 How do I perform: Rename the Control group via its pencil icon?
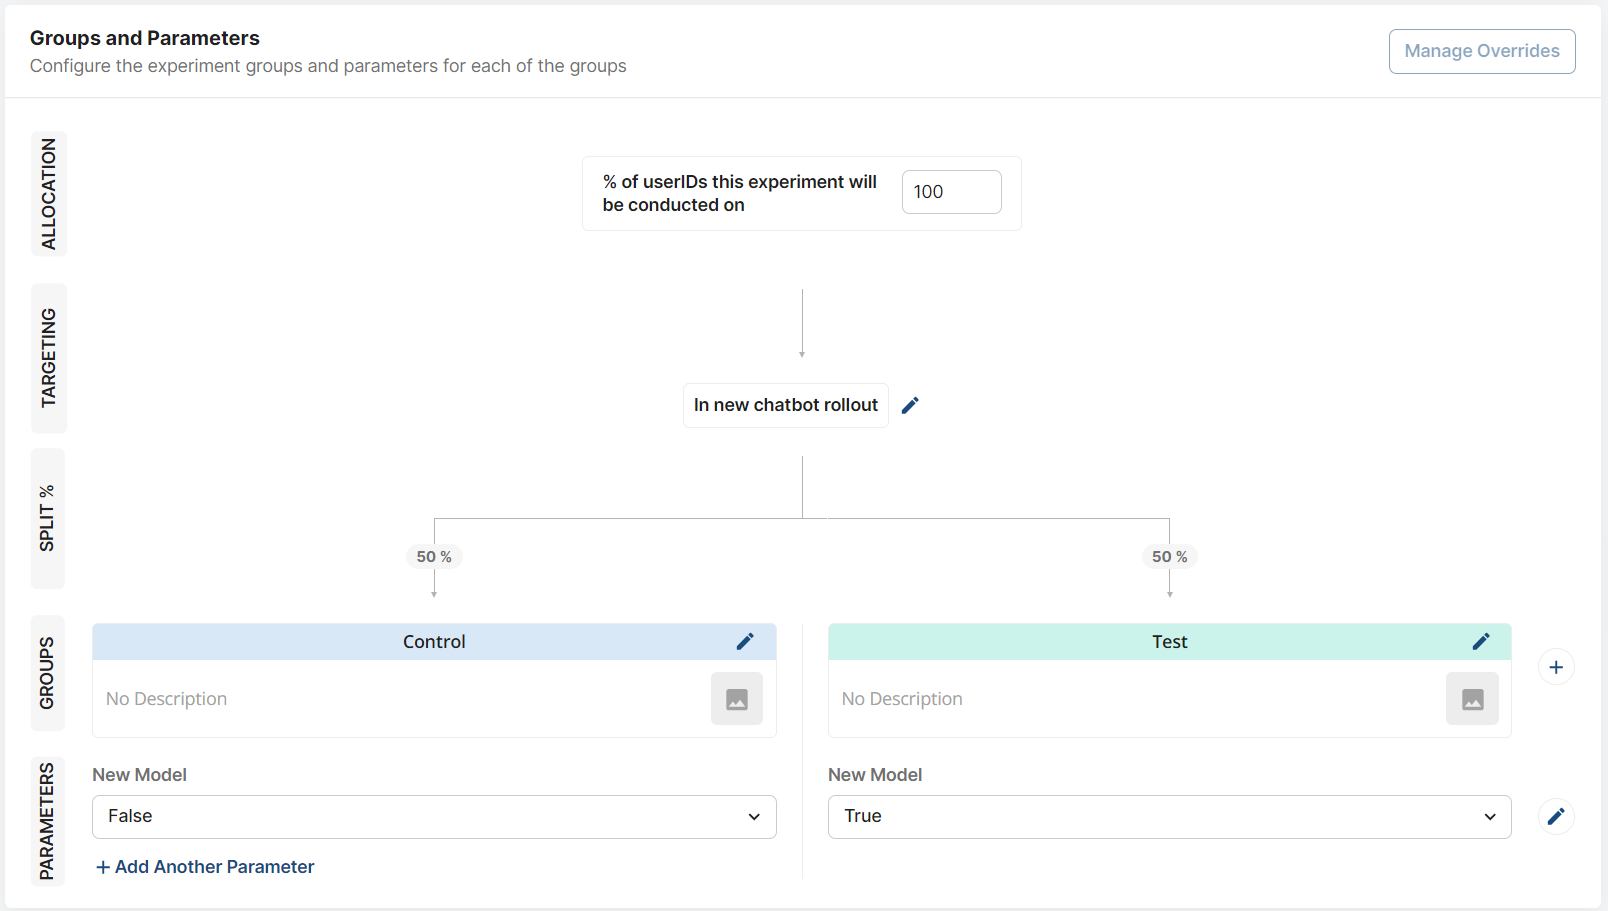745,641
